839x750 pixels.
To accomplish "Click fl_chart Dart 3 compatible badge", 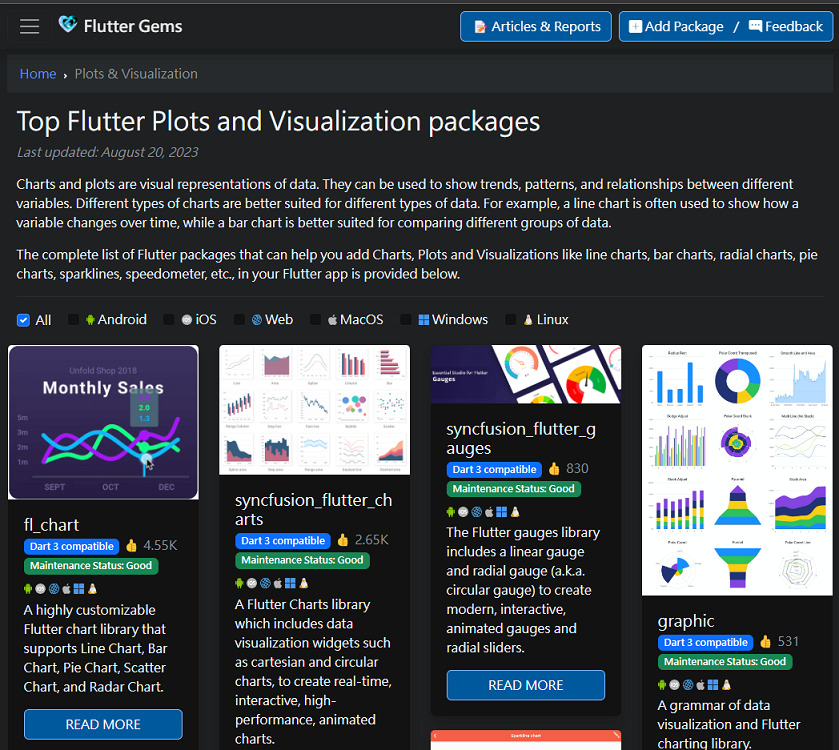I will (71, 546).
